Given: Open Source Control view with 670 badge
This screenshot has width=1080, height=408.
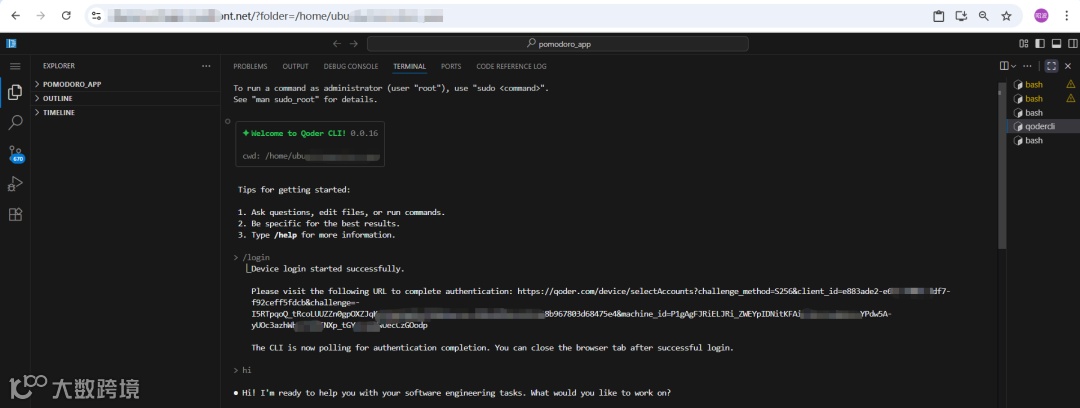Looking at the screenshot, I should (15, 154).
